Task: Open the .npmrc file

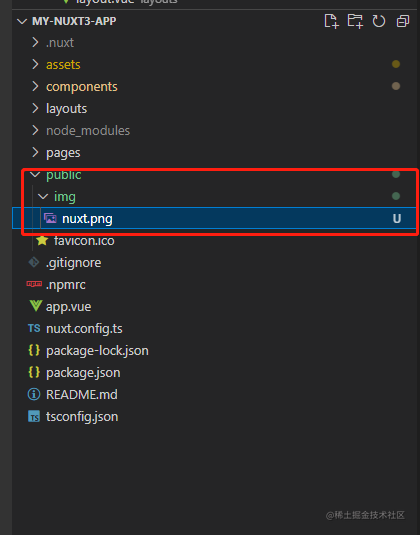Action: click(x=214, y=285)
